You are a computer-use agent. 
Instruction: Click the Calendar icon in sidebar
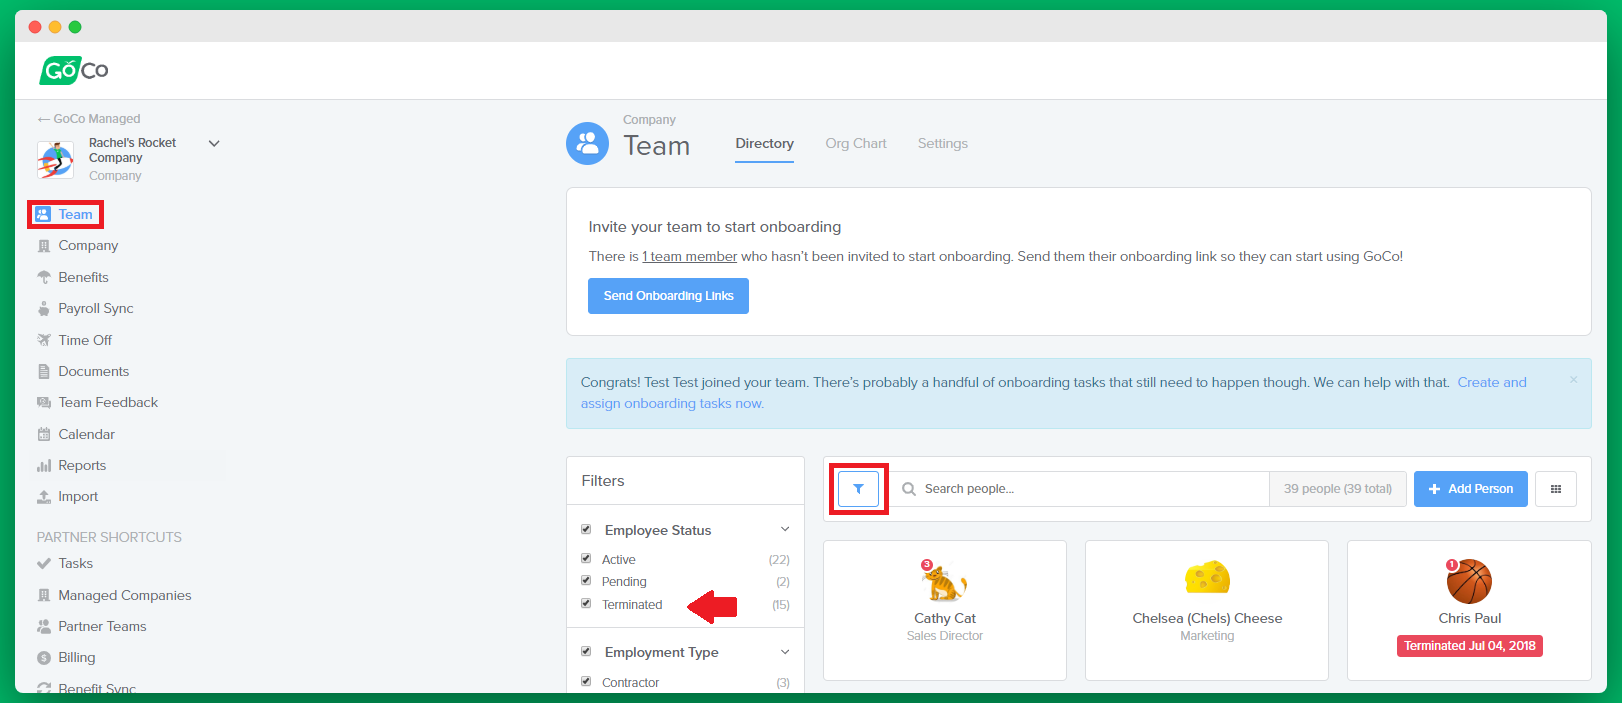pyautogui.click(x=44, y=434)
